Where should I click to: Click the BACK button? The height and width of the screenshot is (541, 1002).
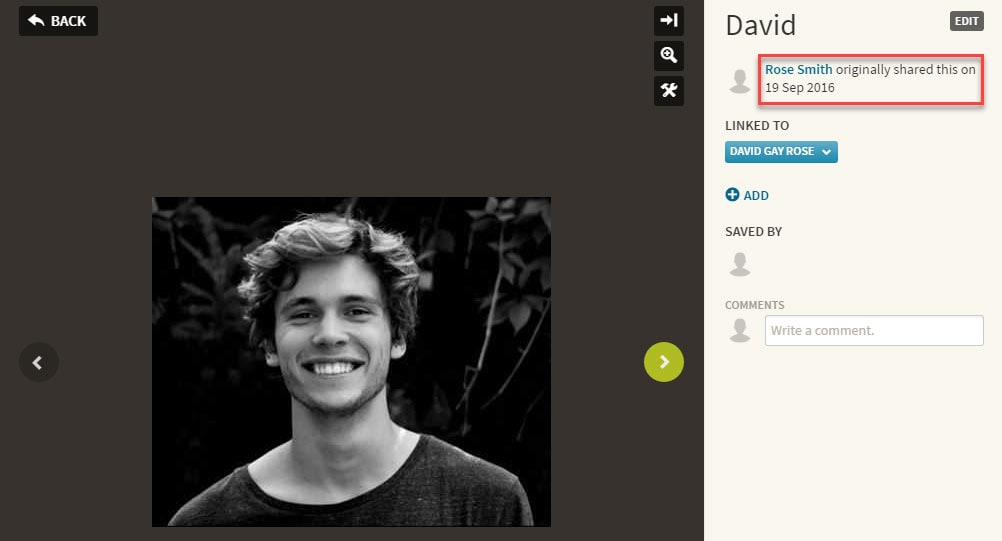(x=58, y=21)
